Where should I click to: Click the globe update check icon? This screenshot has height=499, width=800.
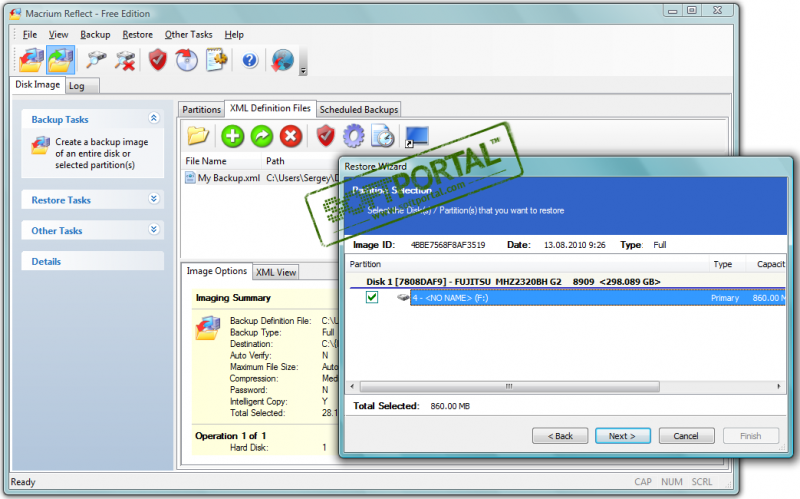pyautogui.click(x=282, y=60)
